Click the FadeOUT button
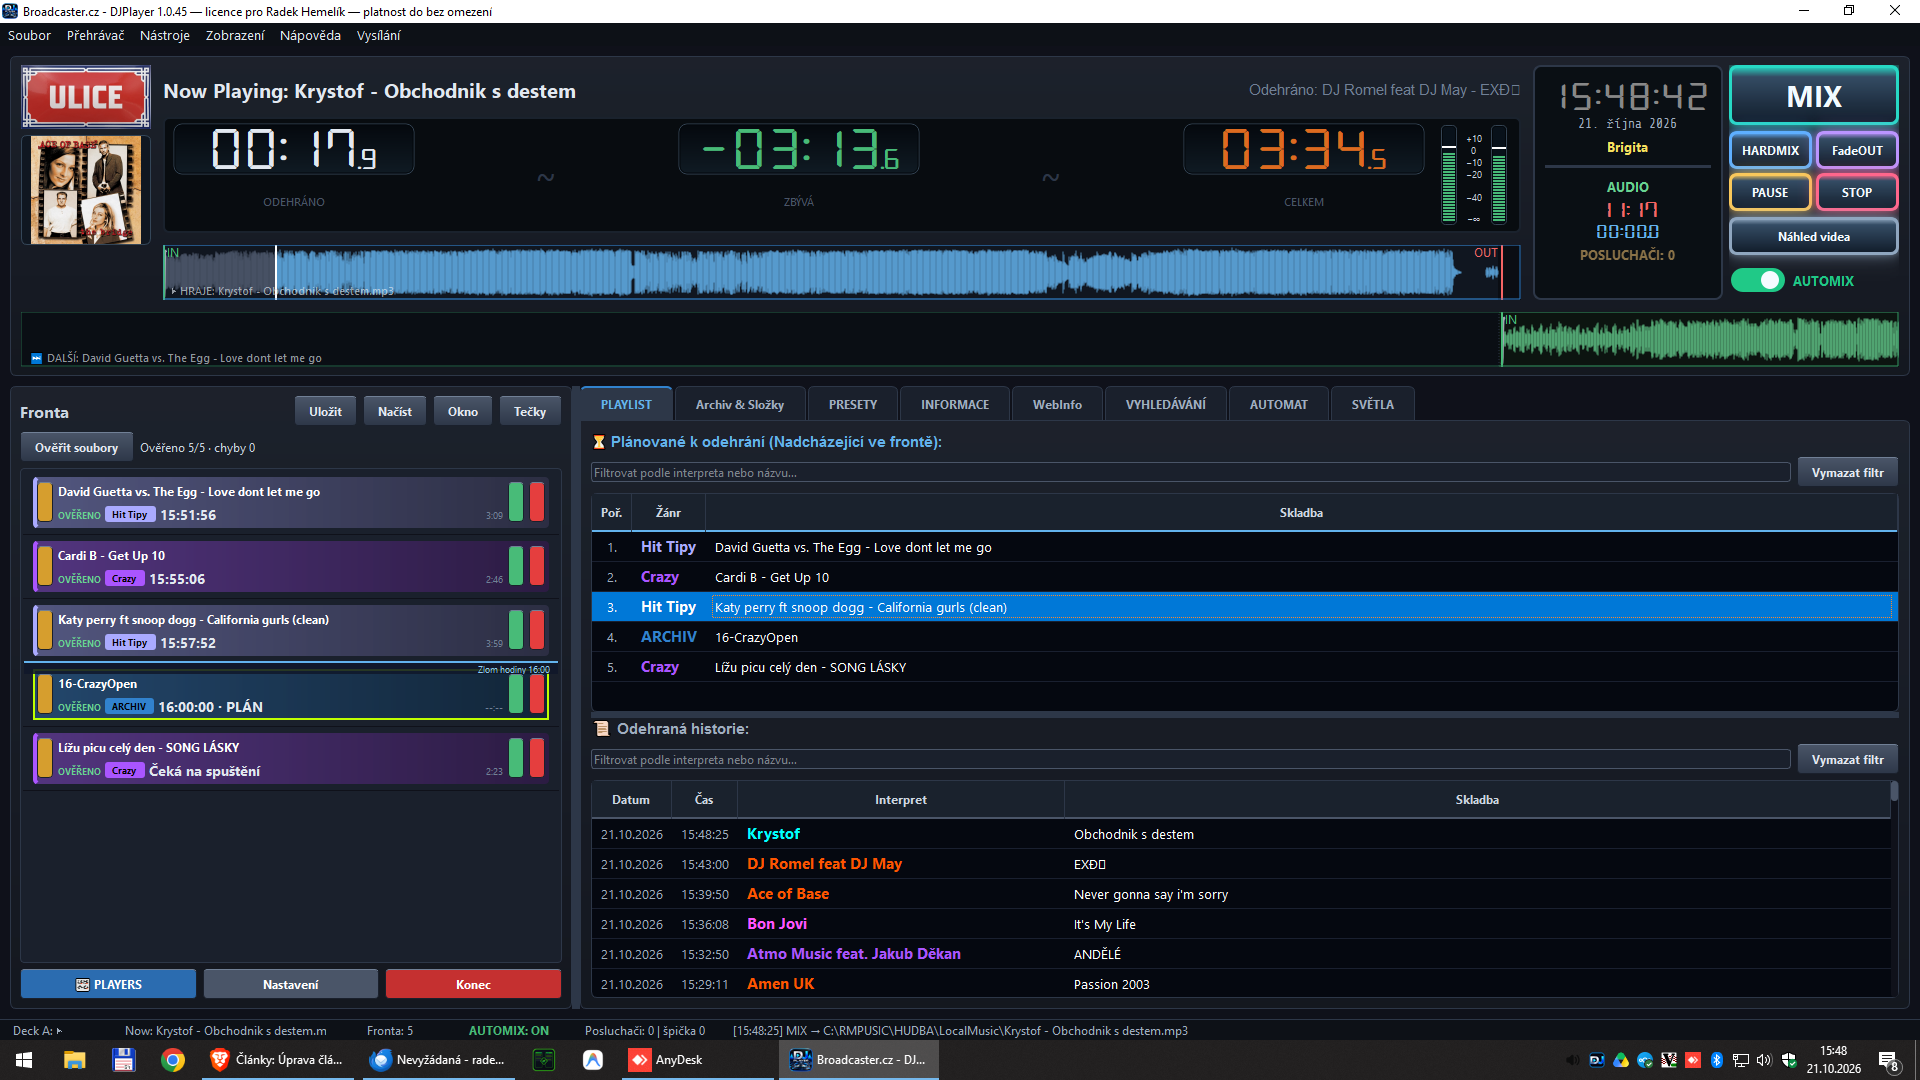1920x1080 pixels. click(x=1857, y=151)
